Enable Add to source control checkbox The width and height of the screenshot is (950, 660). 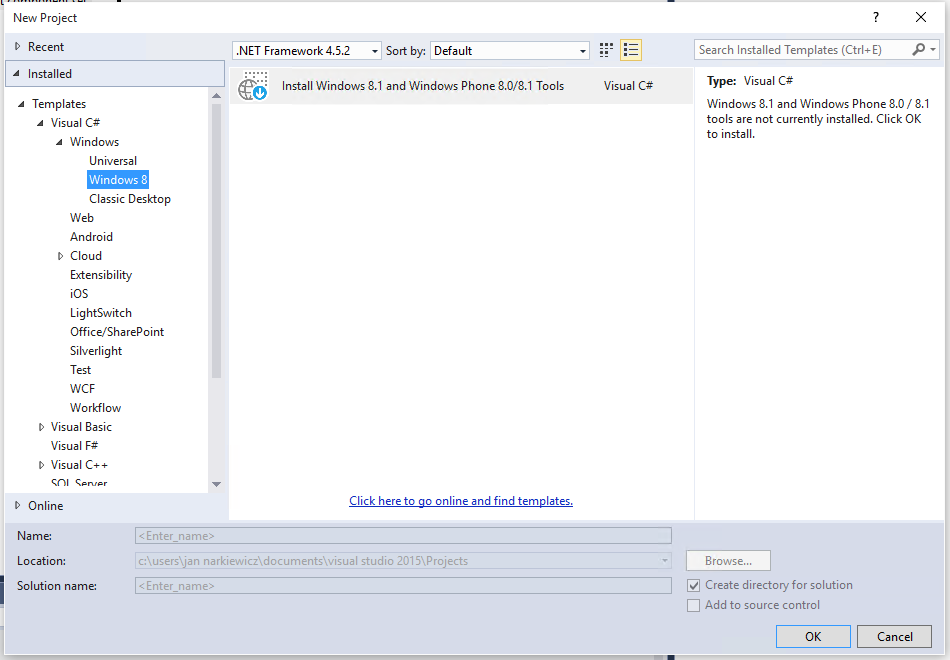(694, 605)
